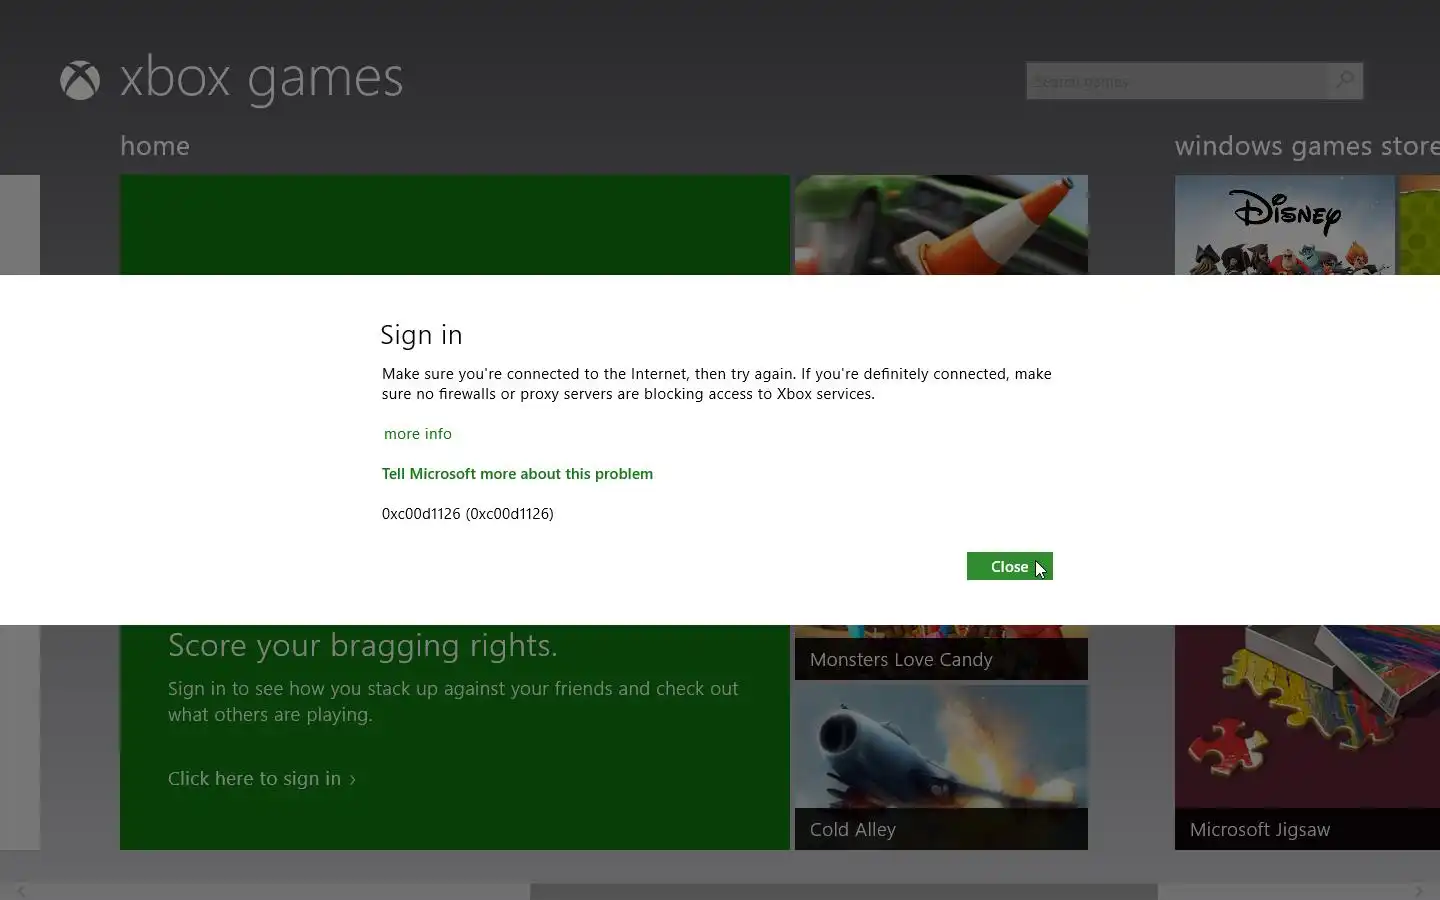Click the horizontal scrollbar thumb
The image size is (1440, 900).
pos(843,891)
